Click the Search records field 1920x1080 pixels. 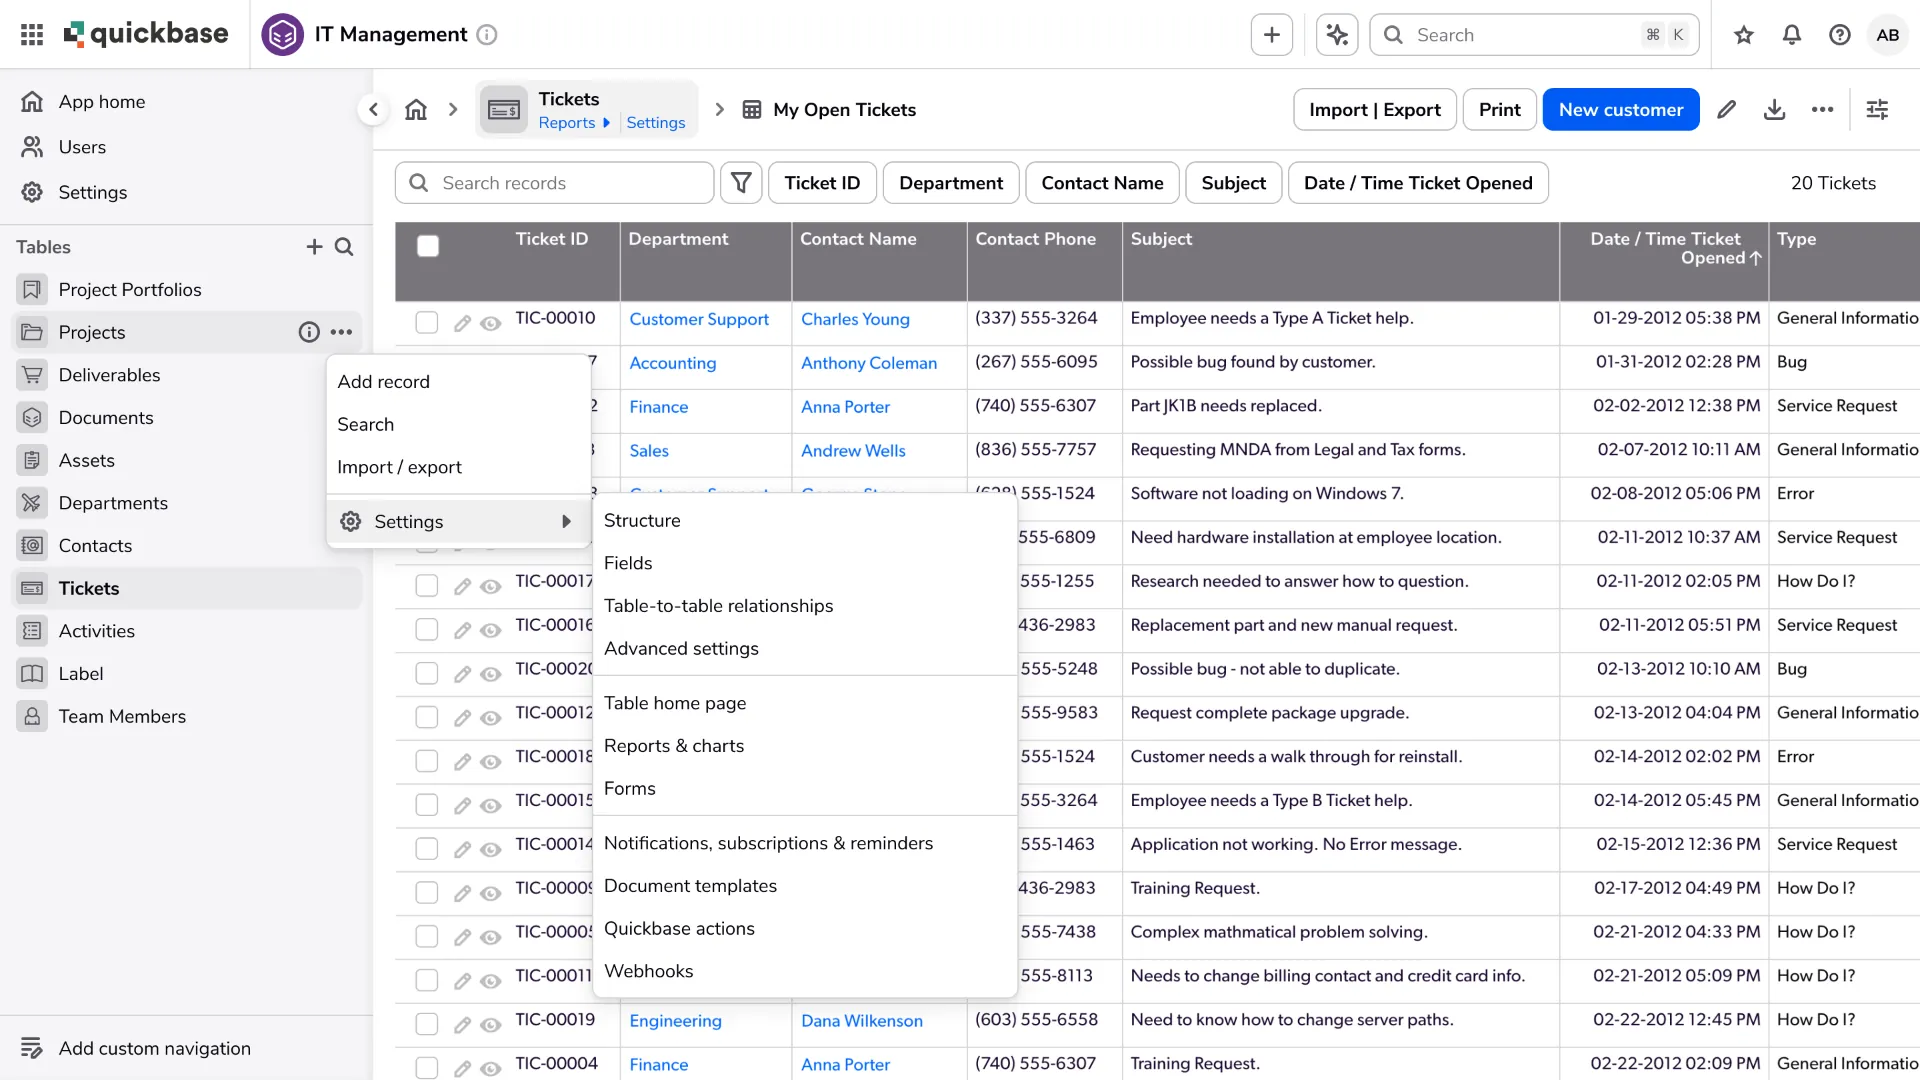click(x=555, y=183)
